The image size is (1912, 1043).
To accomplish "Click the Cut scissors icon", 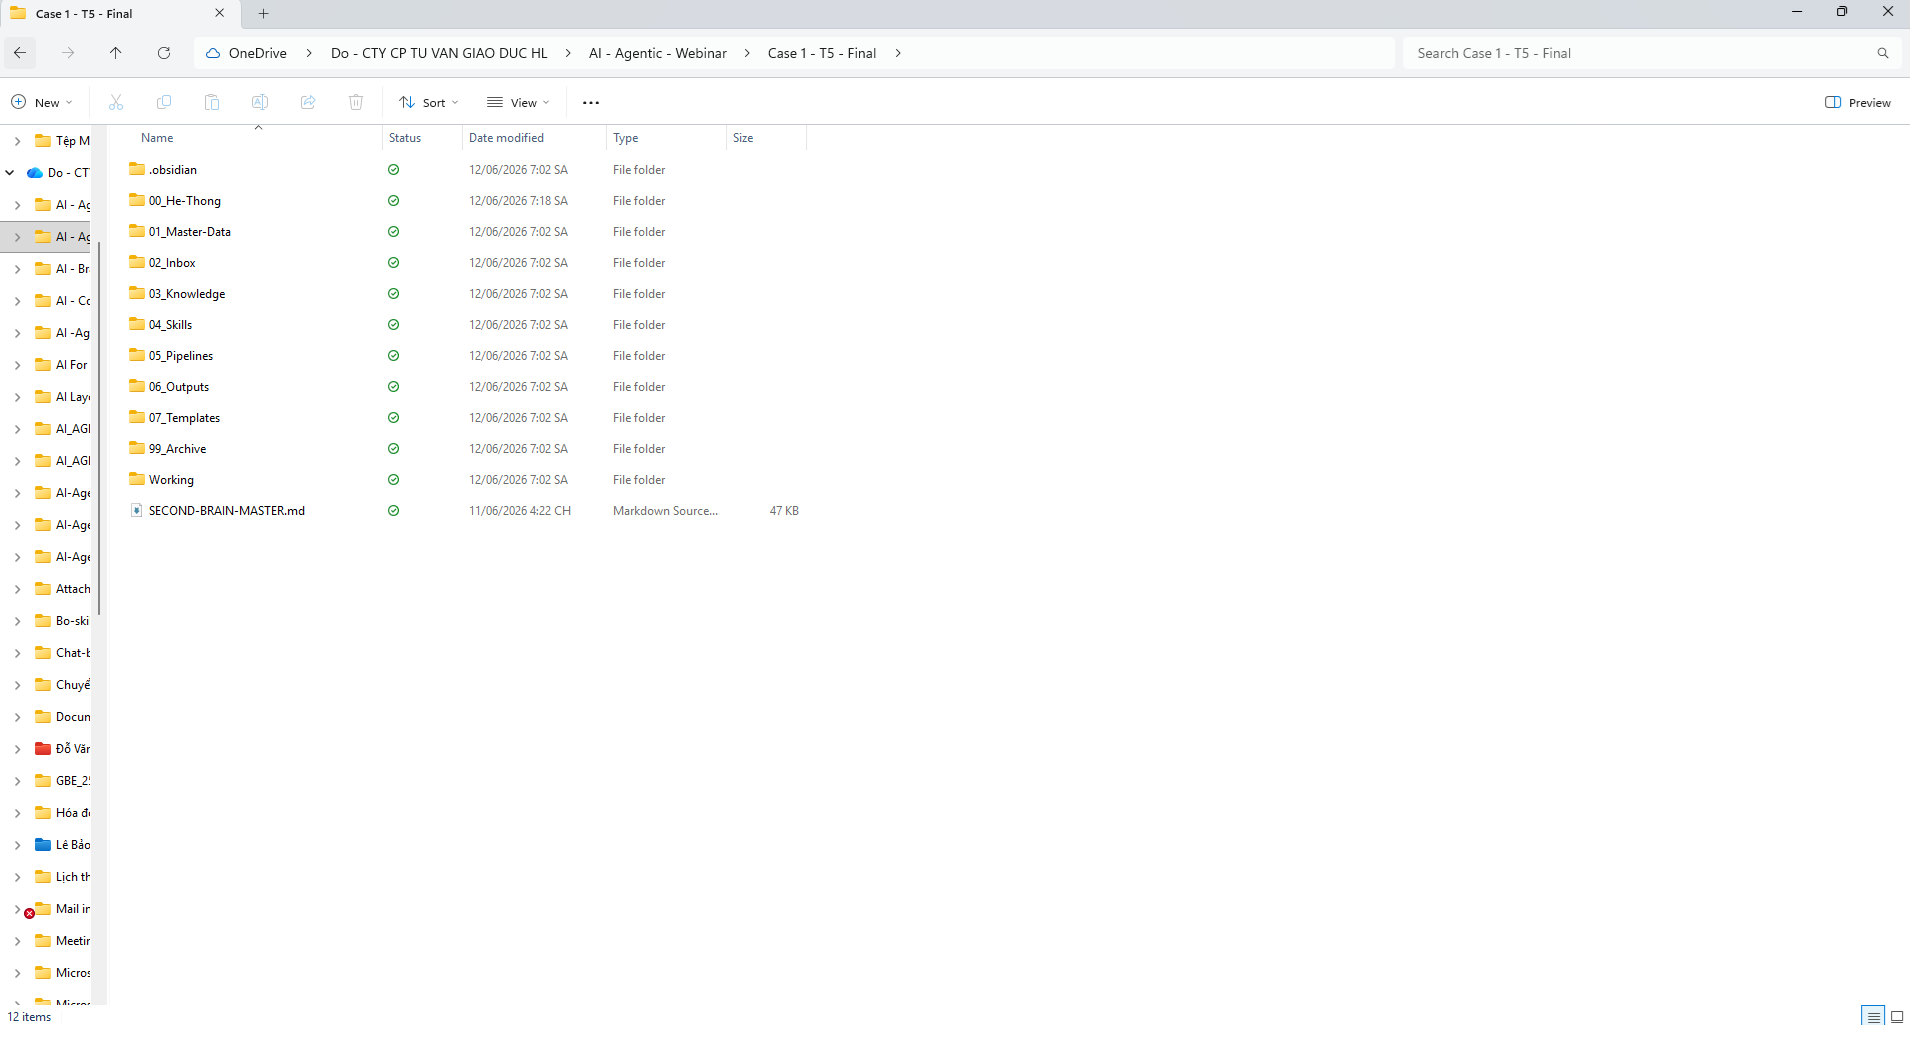I will pos(116,102).
